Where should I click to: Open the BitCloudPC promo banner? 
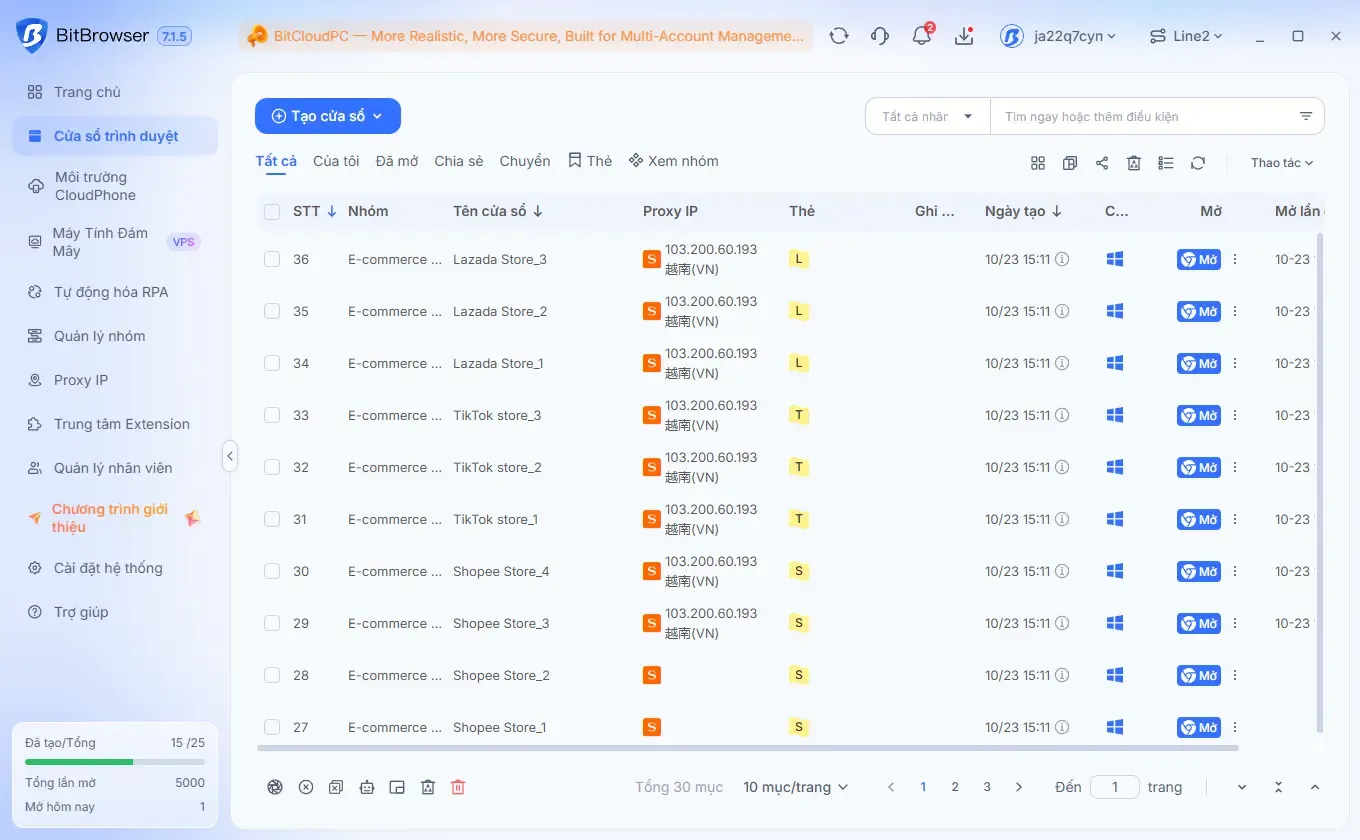coord(526,36)
